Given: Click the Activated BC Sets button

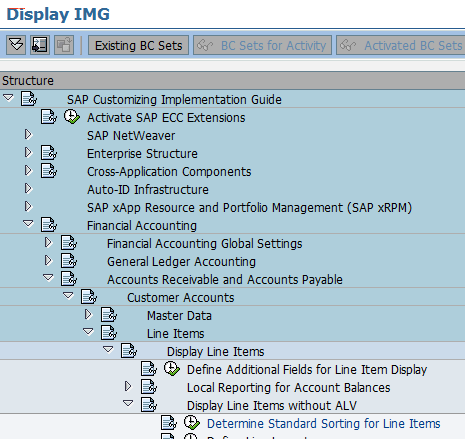Looking at the screenshot, I should coord(401,45).
